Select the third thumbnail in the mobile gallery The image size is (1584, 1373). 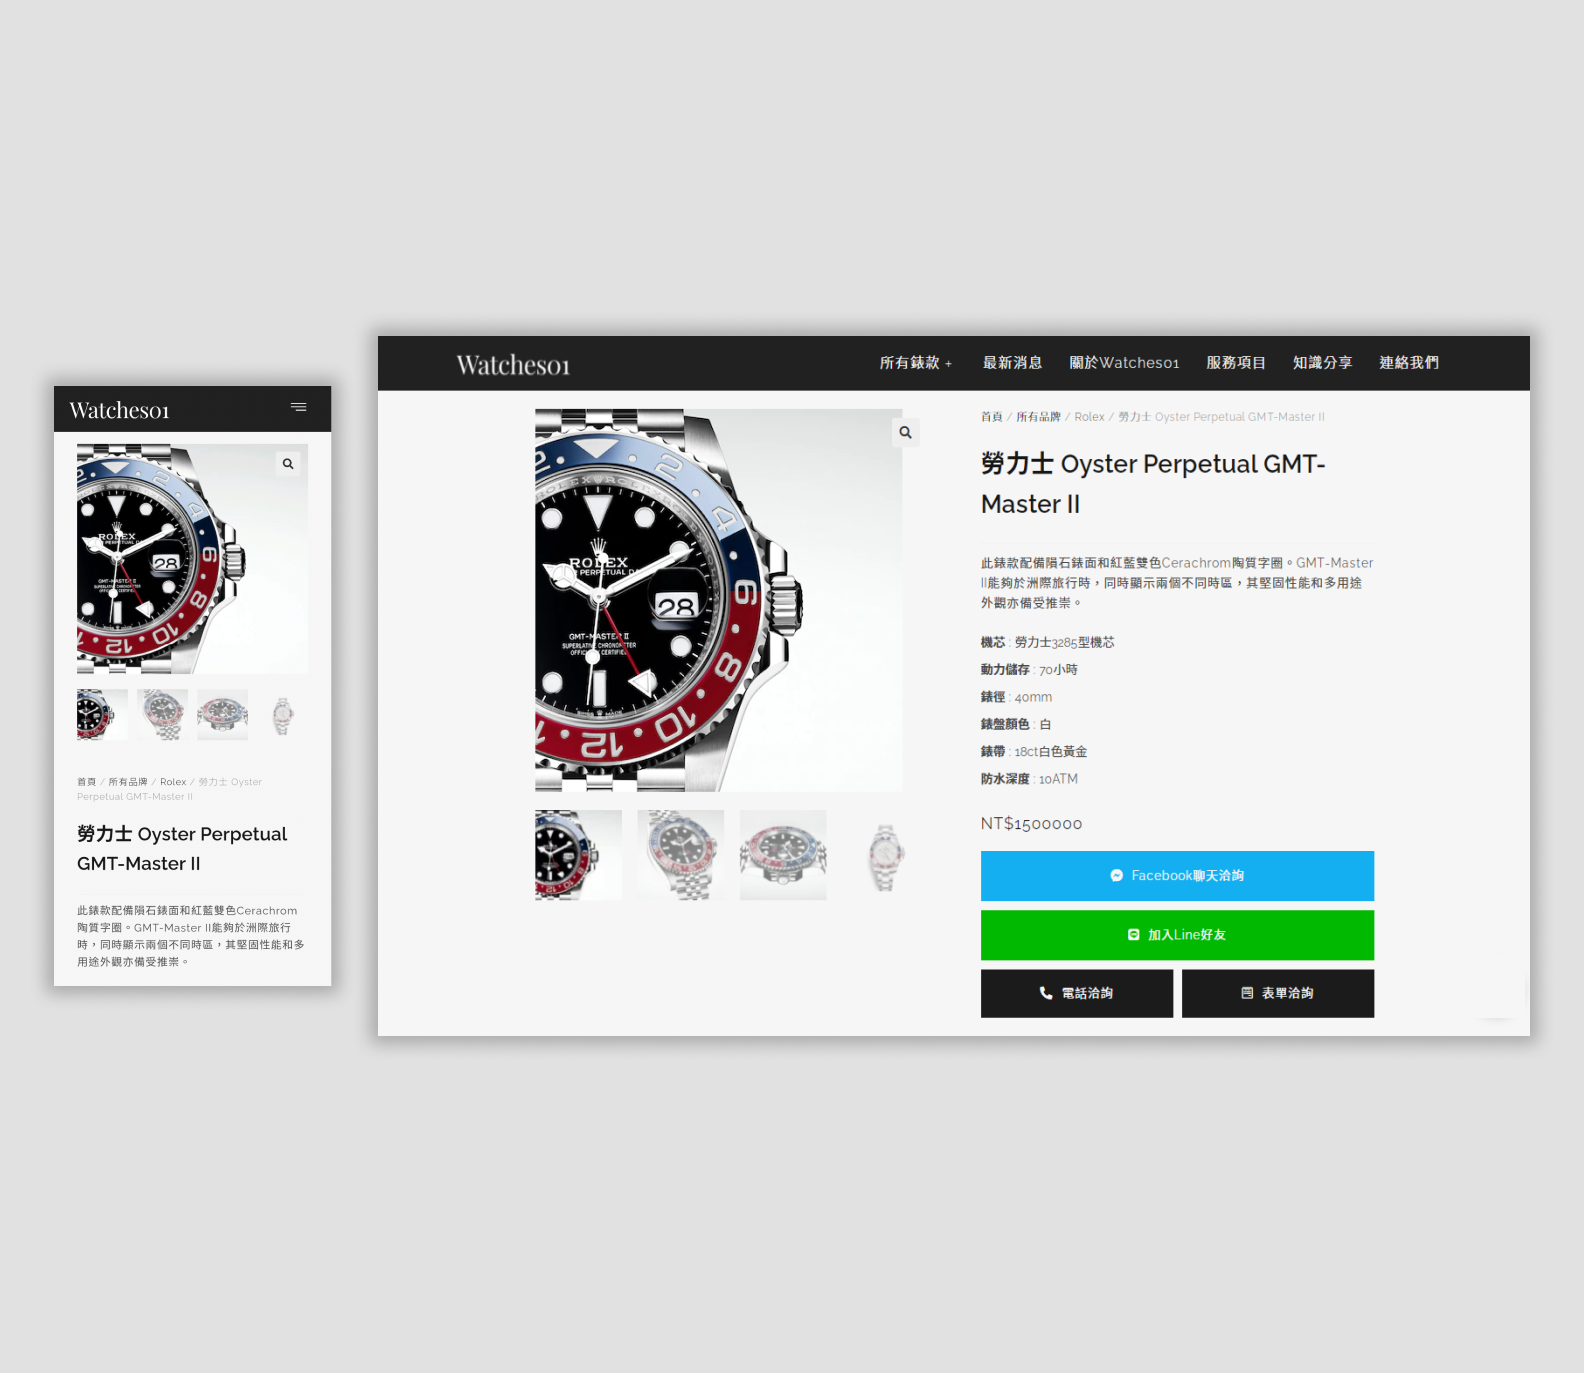coord(222,715)
